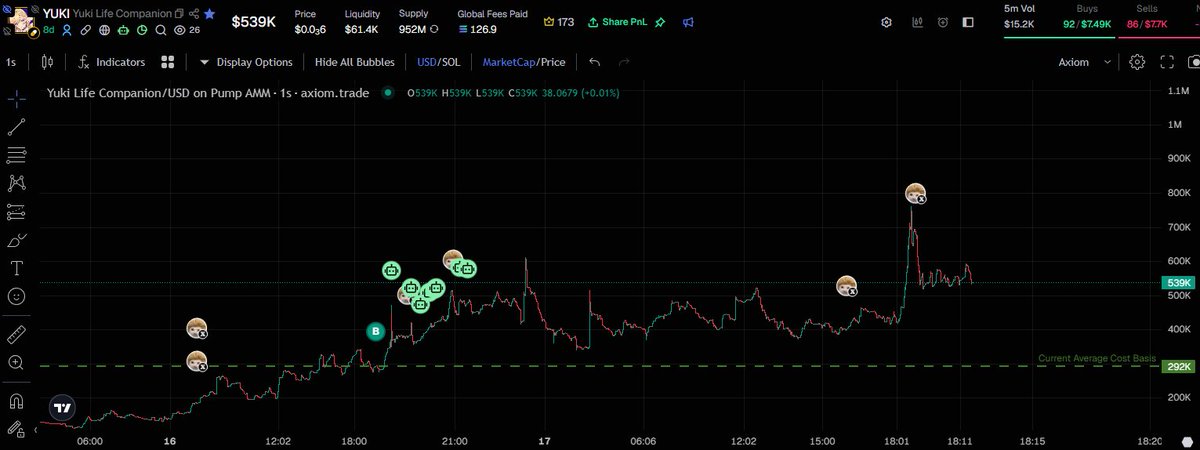This screenshot has height=450, width=1200.
Task: Click the avatar bubble at the 800K peak
Action: 915,194
